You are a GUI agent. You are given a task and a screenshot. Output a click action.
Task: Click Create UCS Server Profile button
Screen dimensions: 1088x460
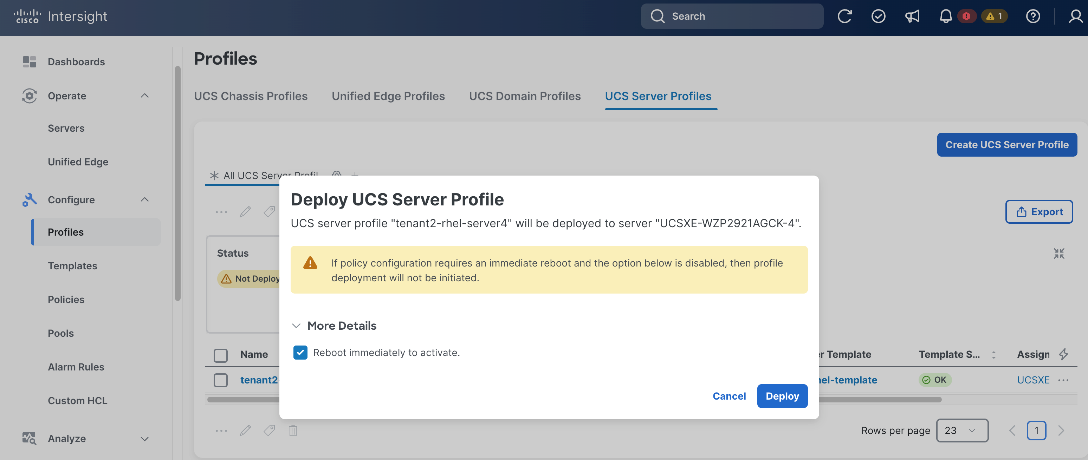1007,145
